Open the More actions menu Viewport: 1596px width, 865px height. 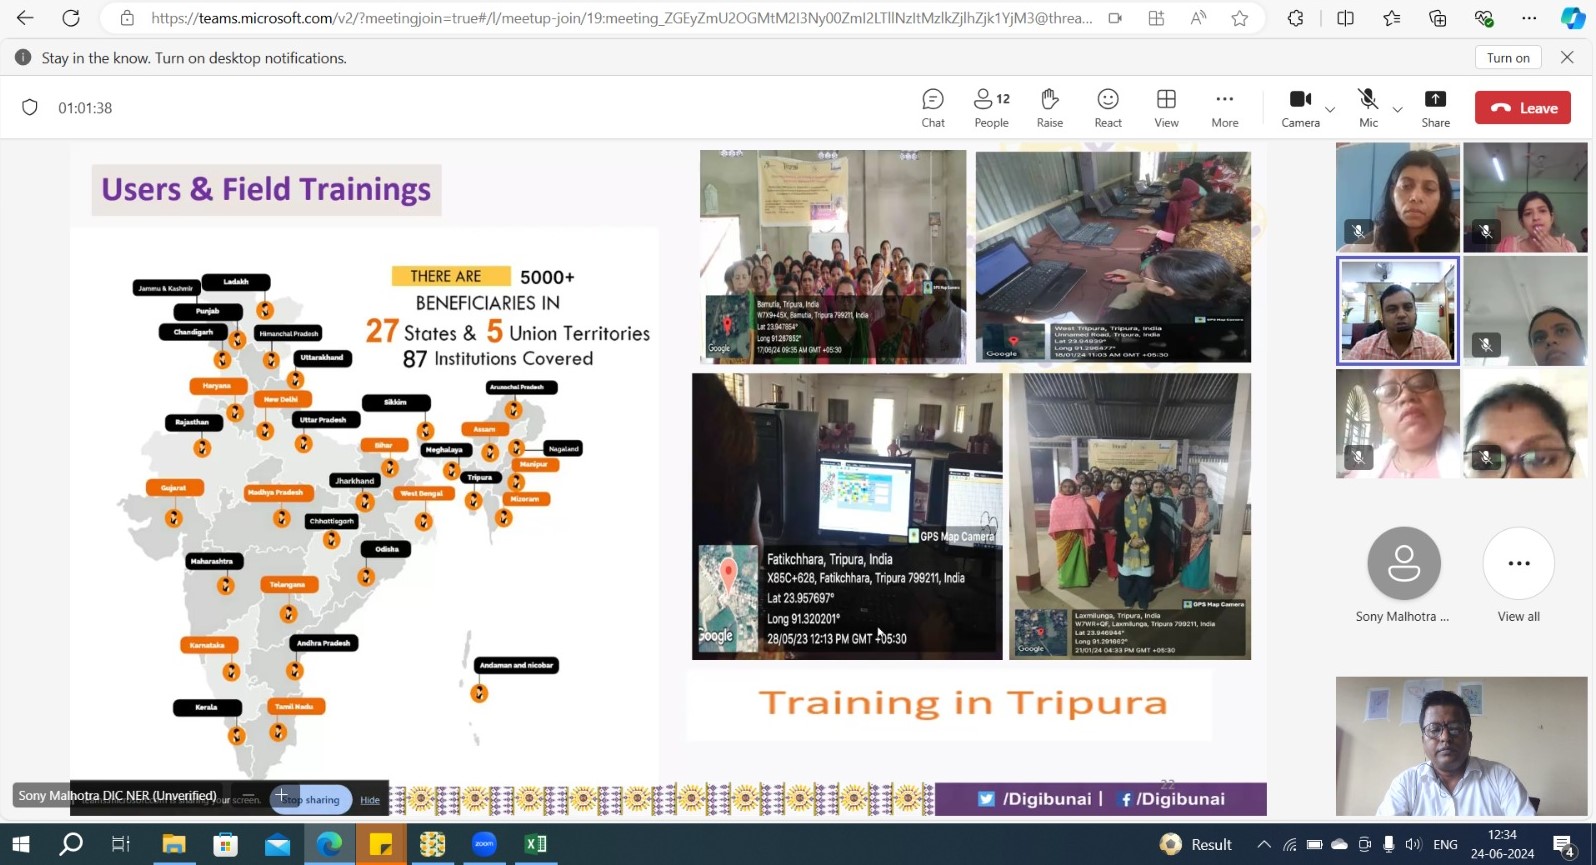[1225, 108]
